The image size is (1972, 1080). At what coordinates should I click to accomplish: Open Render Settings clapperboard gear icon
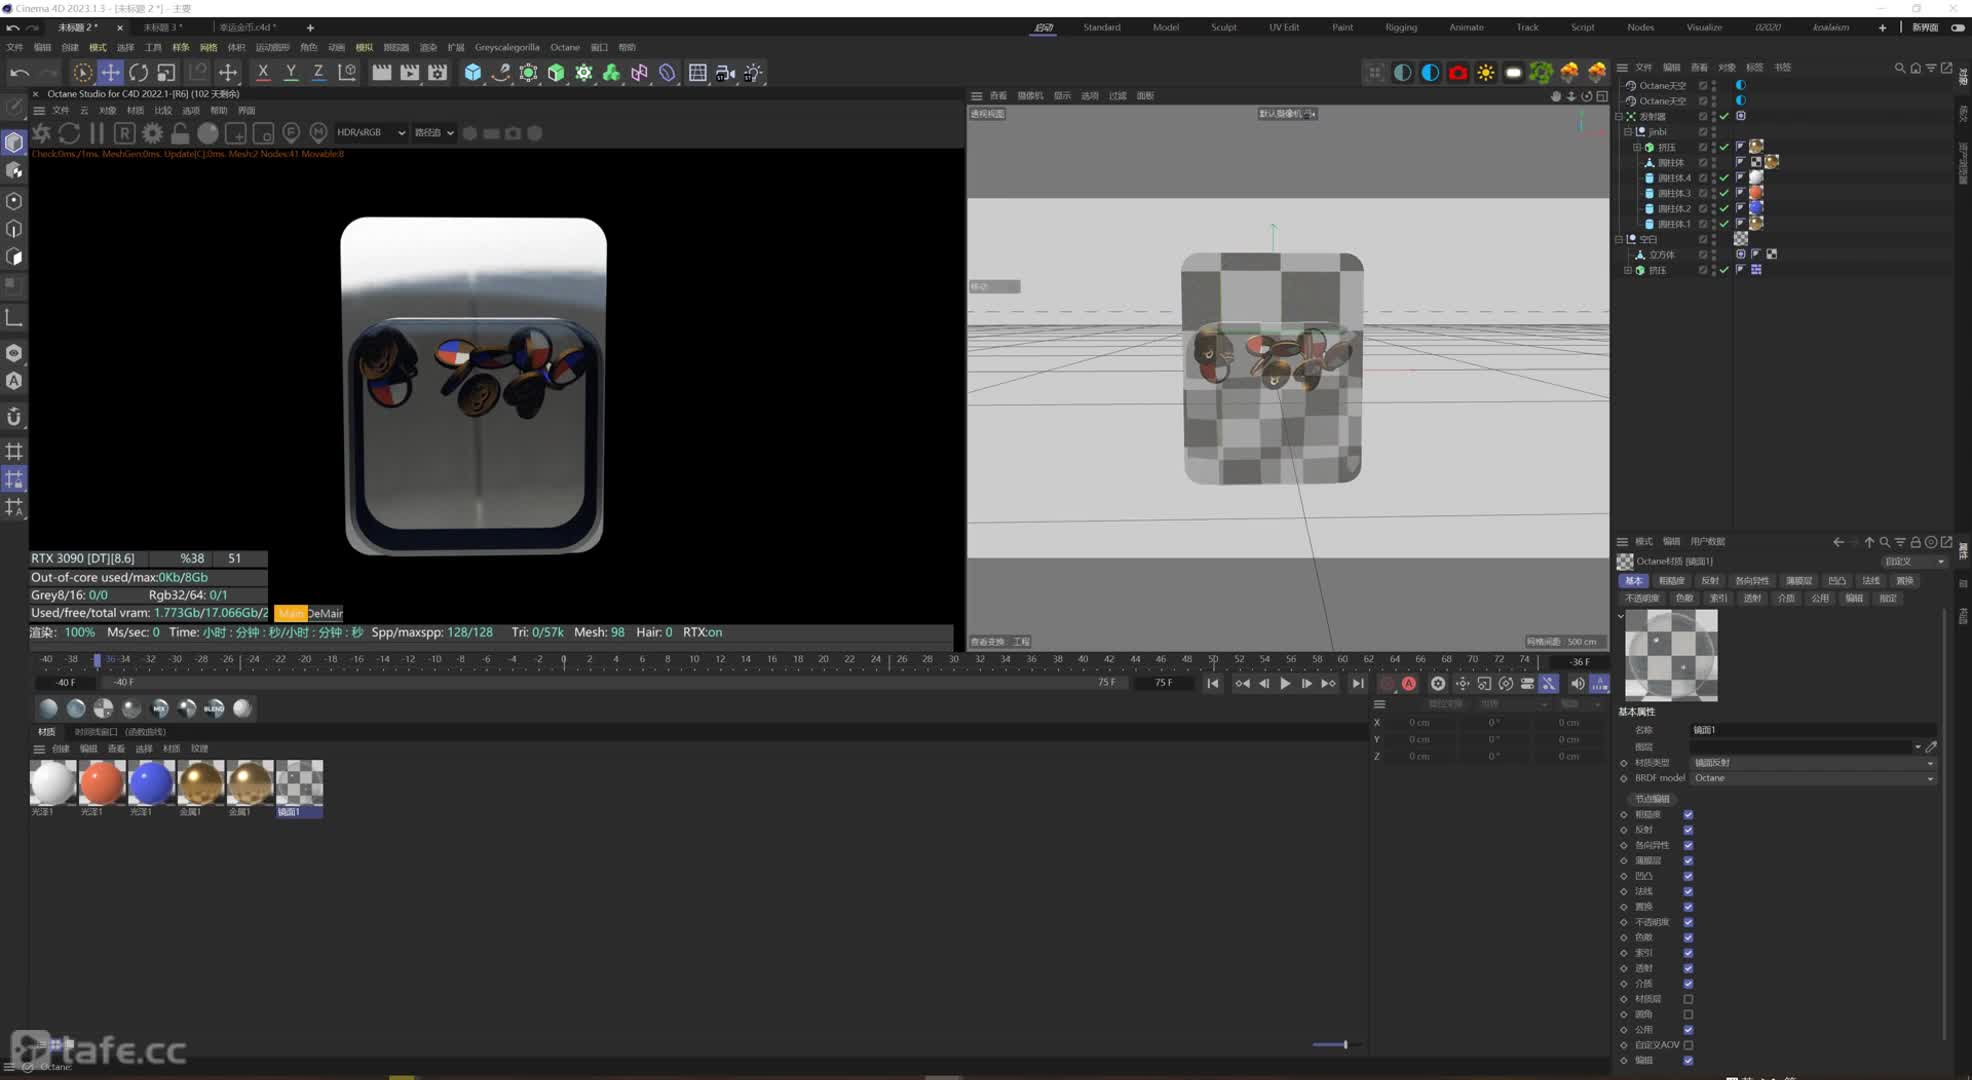click(438, 72)
